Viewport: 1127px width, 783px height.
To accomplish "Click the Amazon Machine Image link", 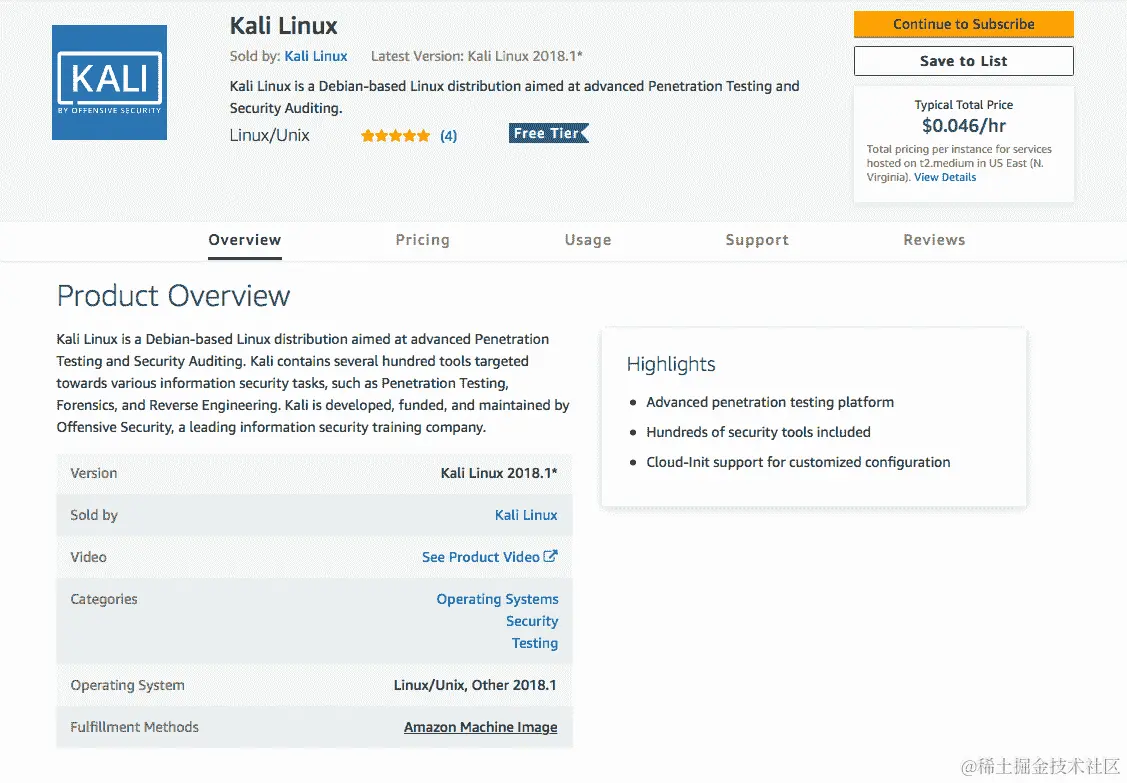I will (480, 727).
